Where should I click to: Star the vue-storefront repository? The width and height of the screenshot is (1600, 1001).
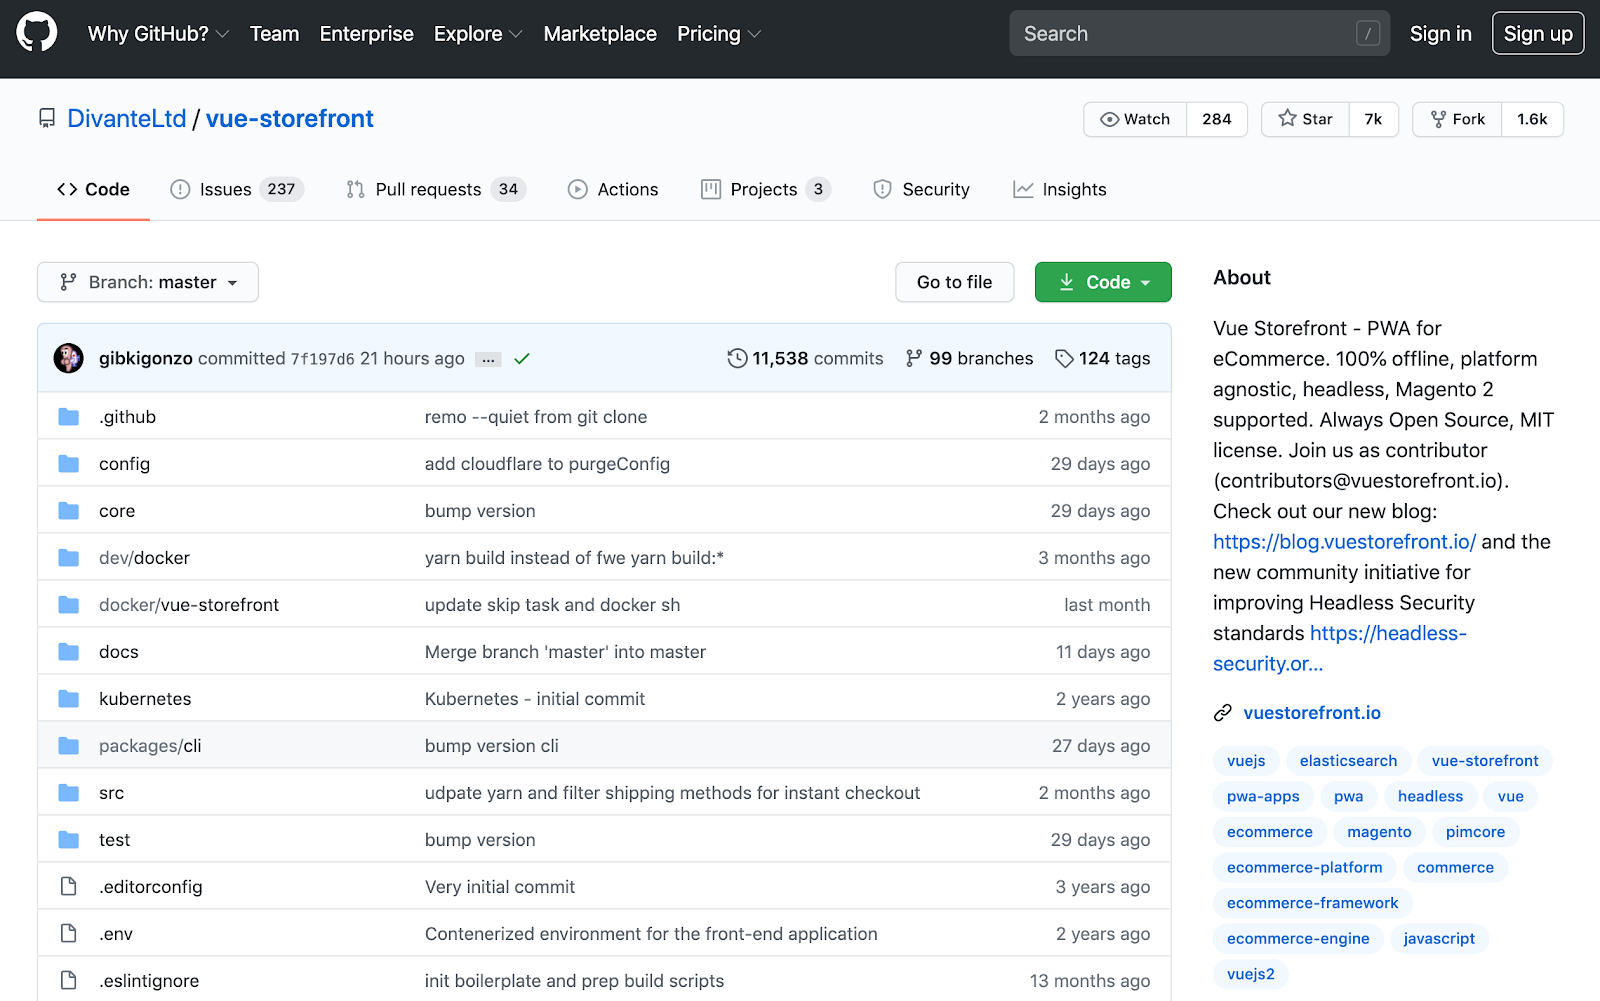point(1305,119)
